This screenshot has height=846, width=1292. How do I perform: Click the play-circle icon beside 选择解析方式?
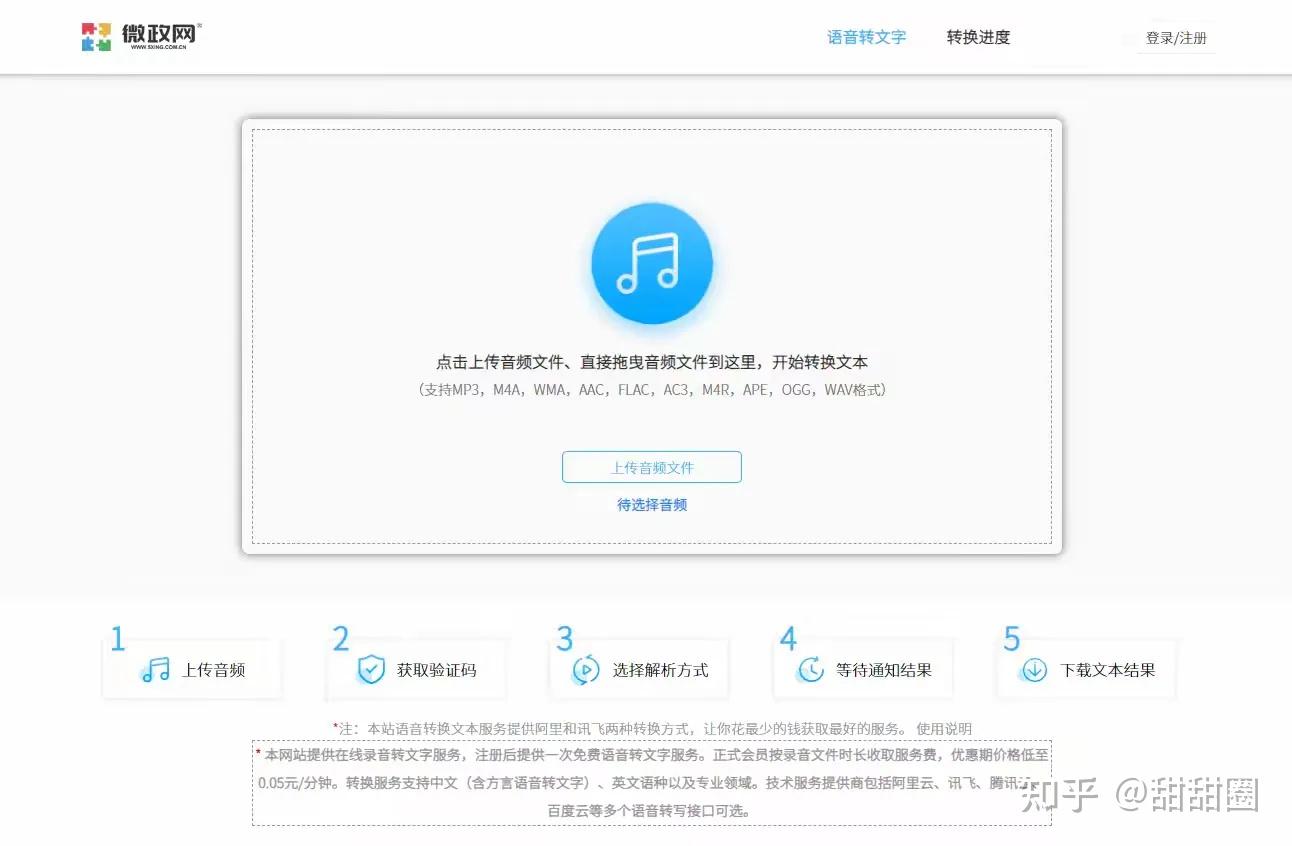[x=586, y=670]
